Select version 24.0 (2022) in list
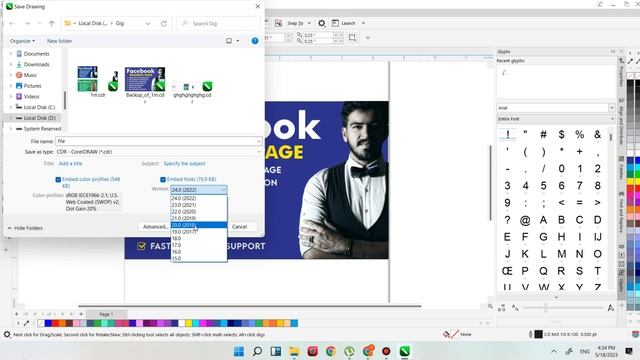Viewport: 640px width, 360px height. [x=199, y=198]
